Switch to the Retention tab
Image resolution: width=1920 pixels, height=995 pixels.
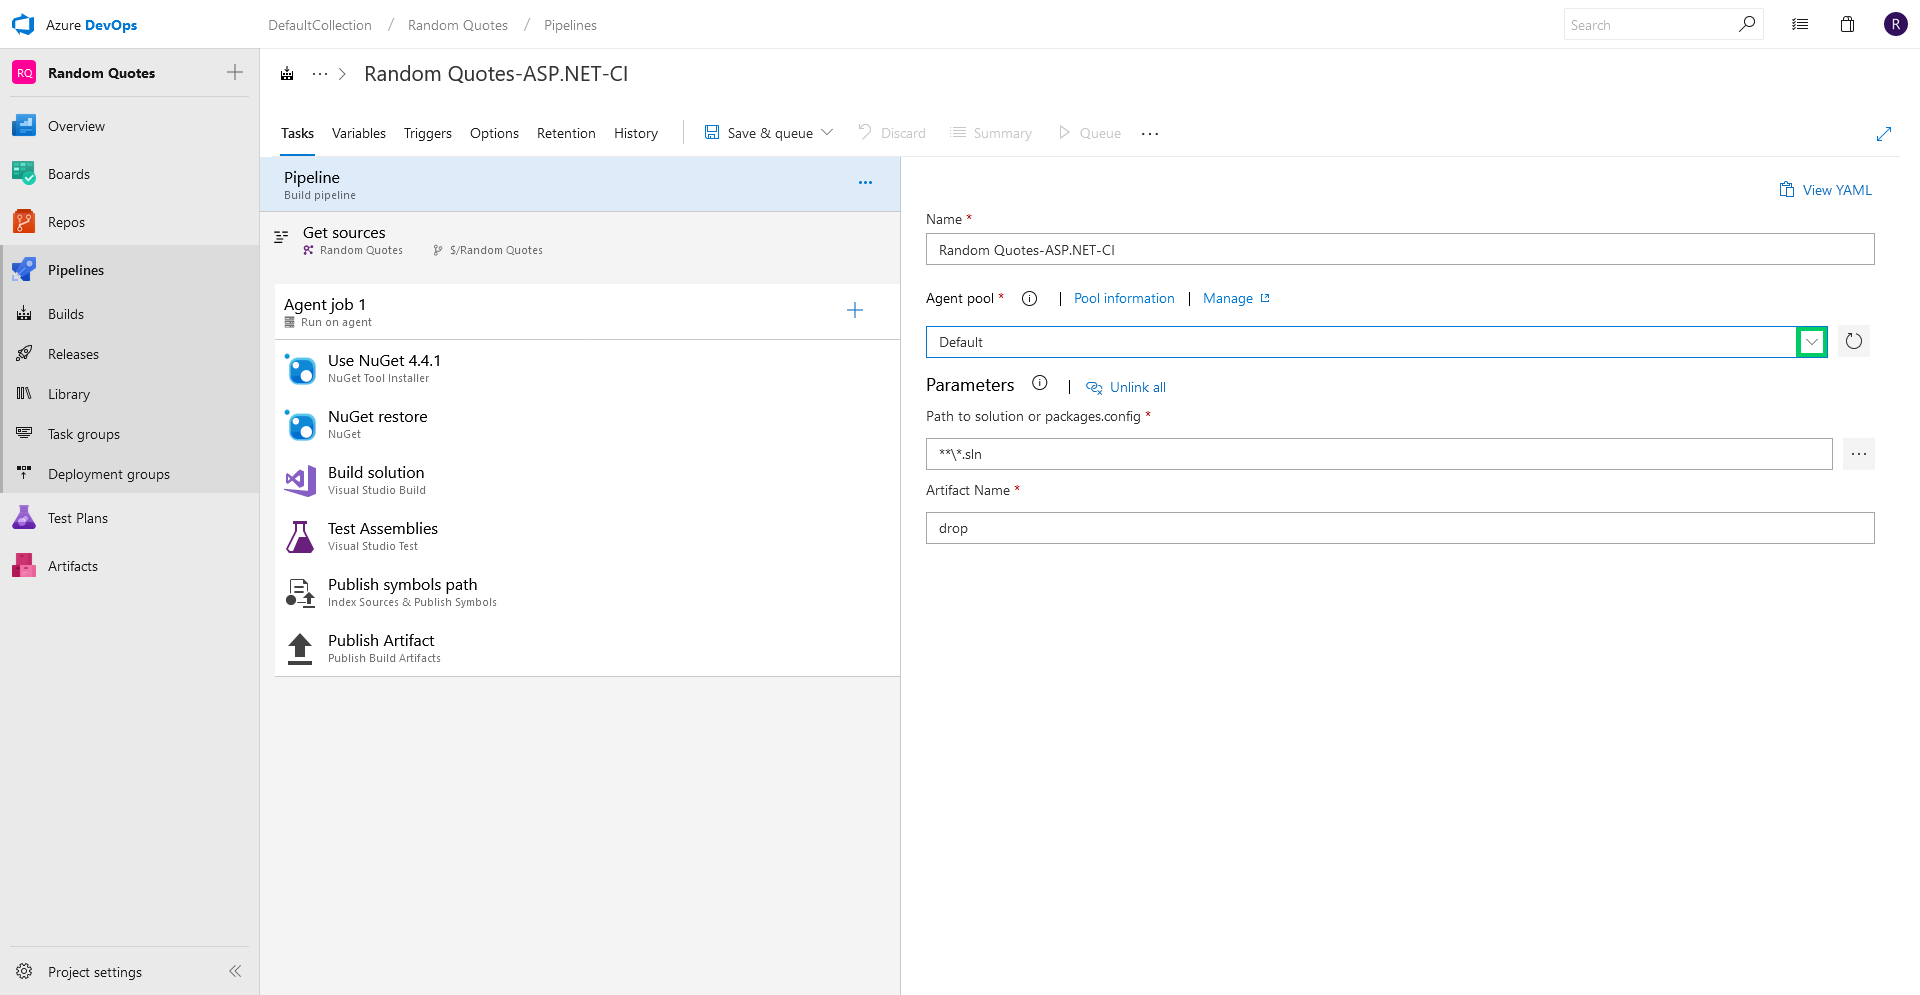566,133
